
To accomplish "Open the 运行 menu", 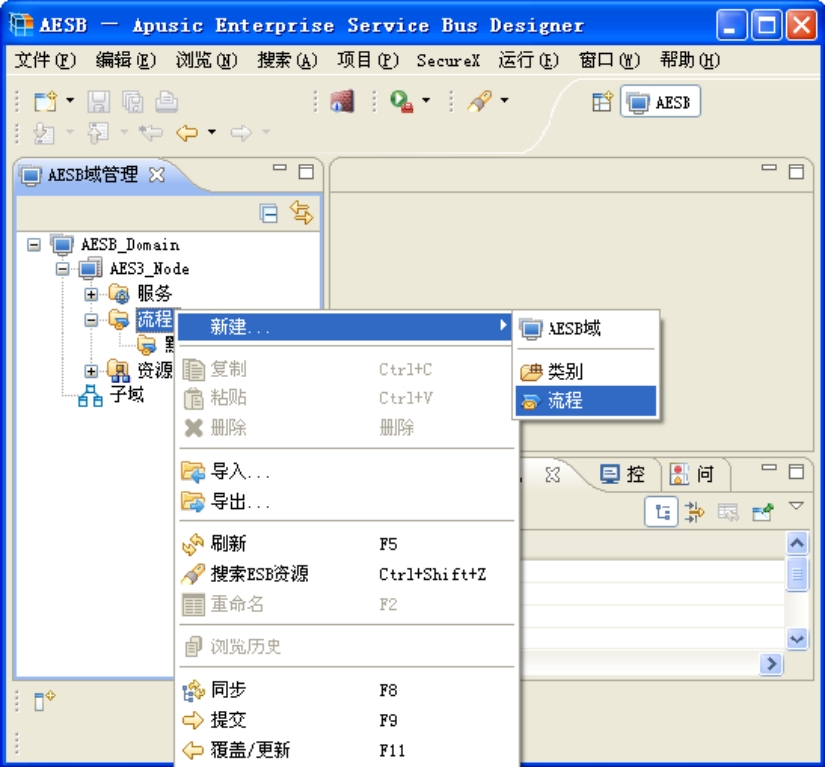I will [528, 60].
